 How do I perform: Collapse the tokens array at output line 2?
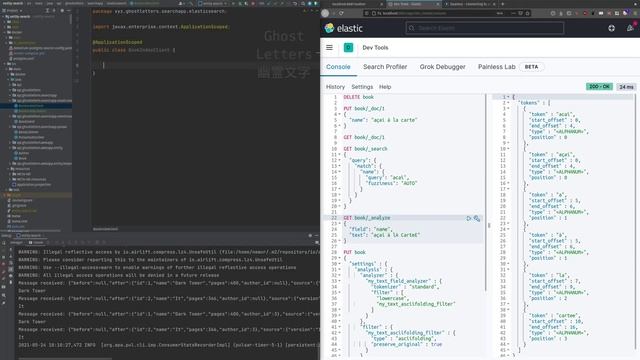pos(508,103)
